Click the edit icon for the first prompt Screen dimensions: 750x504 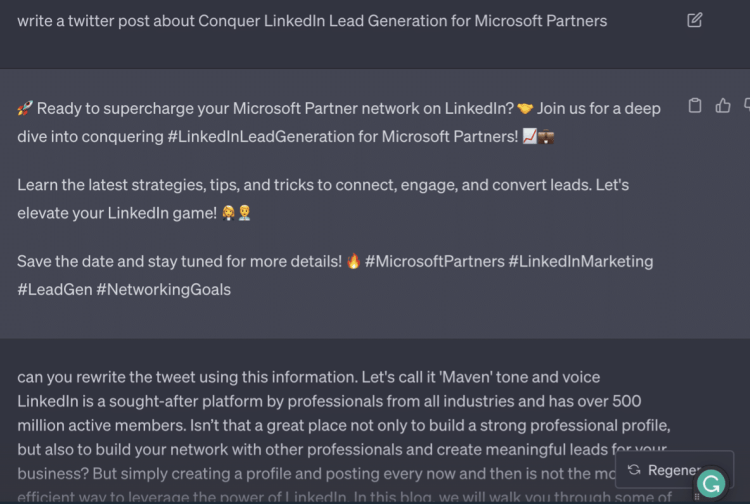[695, 20]
